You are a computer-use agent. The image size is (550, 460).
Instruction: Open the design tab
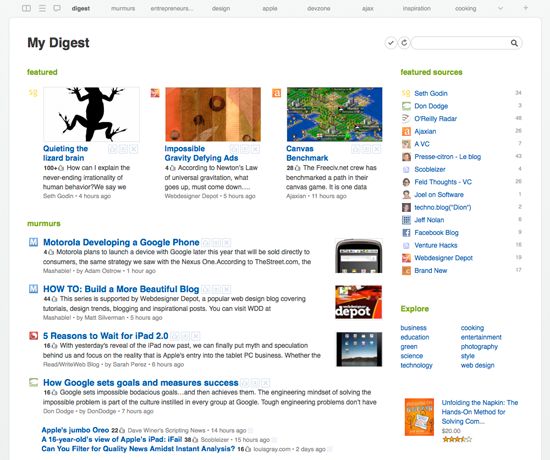pos(221,8)
